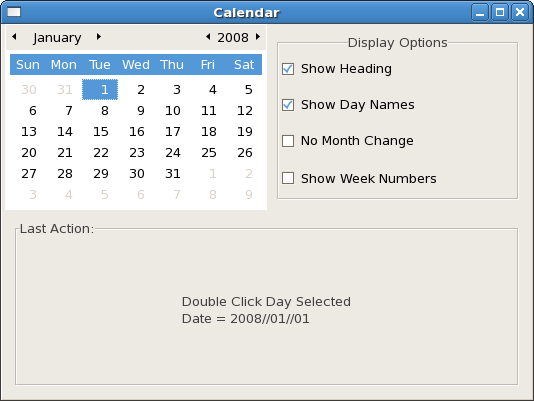
Task: Select the last day, January 31
Action: pyautogui.click(x=173, y=174)
